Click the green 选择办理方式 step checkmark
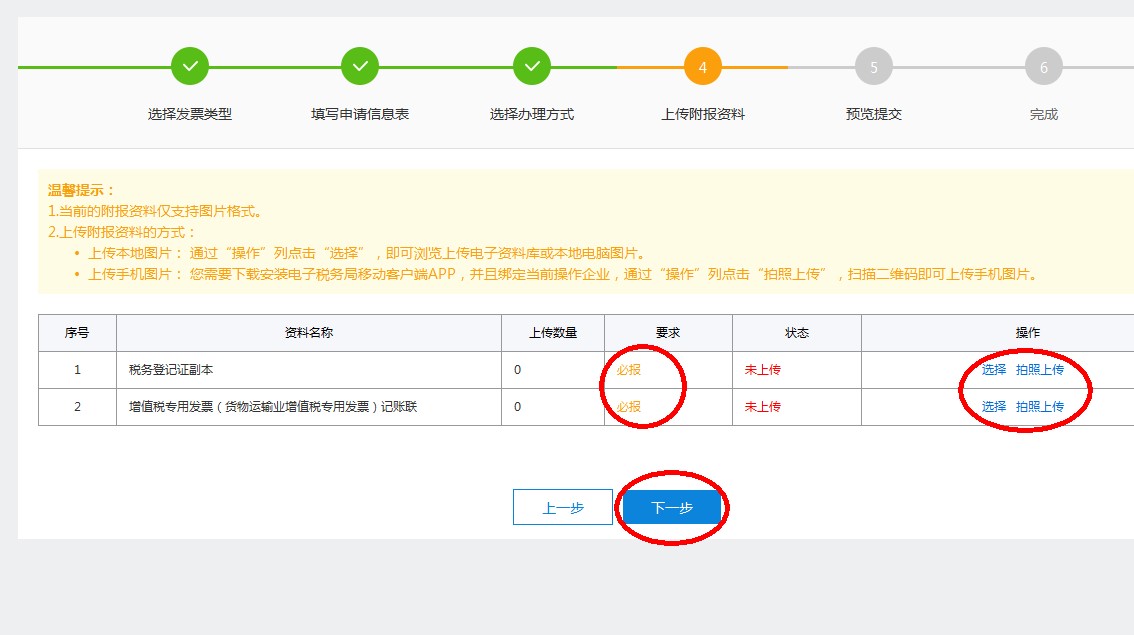Screen dimensions: 1134x635 pyautogui.click(x=531, y=66)
